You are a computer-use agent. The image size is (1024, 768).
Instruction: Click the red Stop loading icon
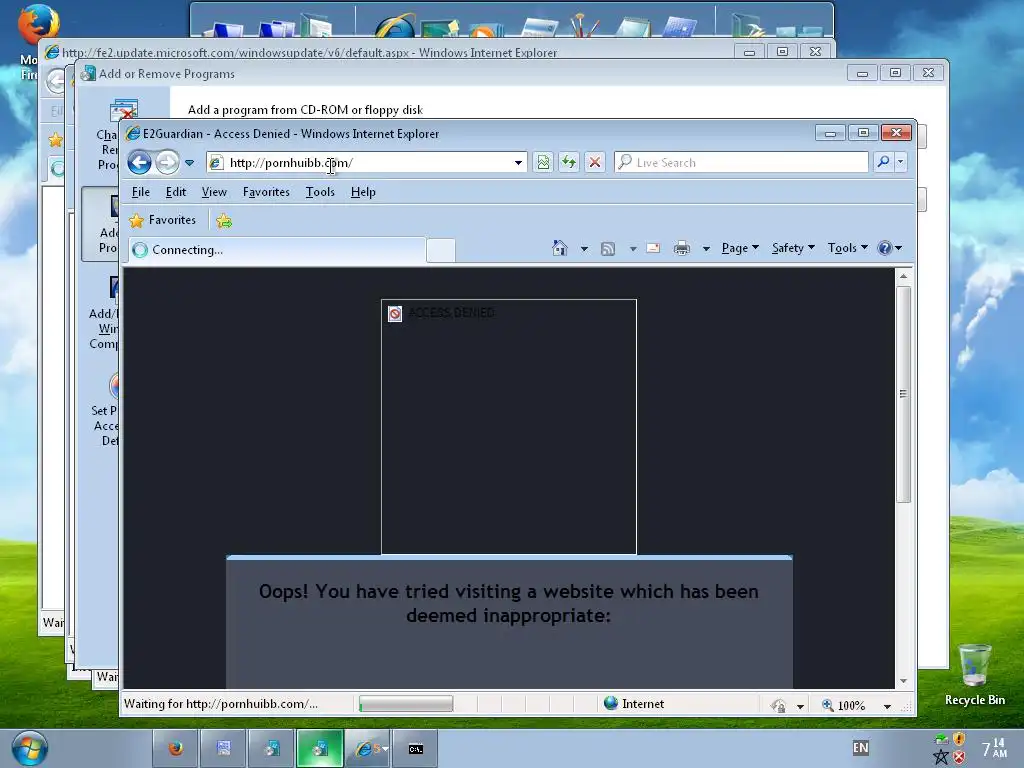click(595, 163)
